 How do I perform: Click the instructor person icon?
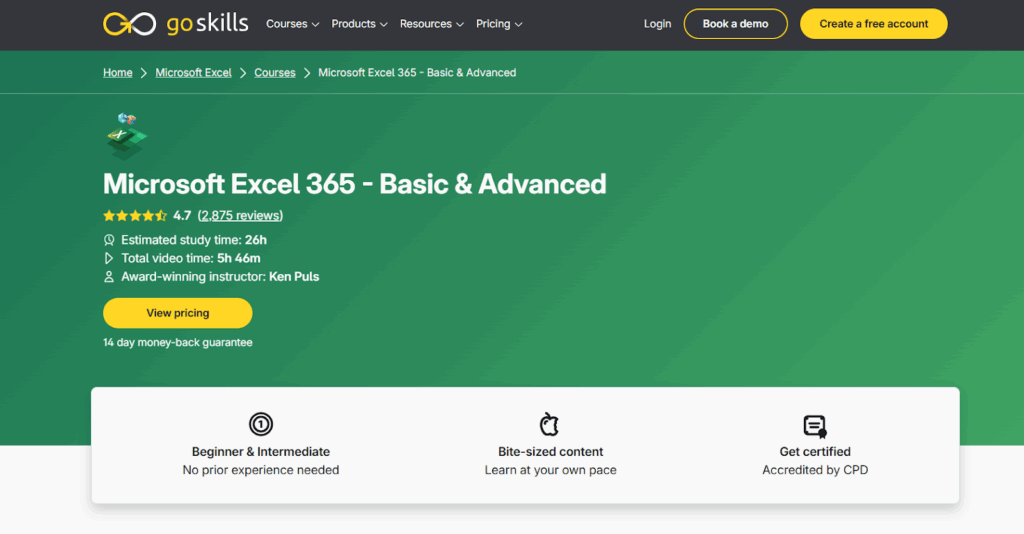[x=109, y=277]
